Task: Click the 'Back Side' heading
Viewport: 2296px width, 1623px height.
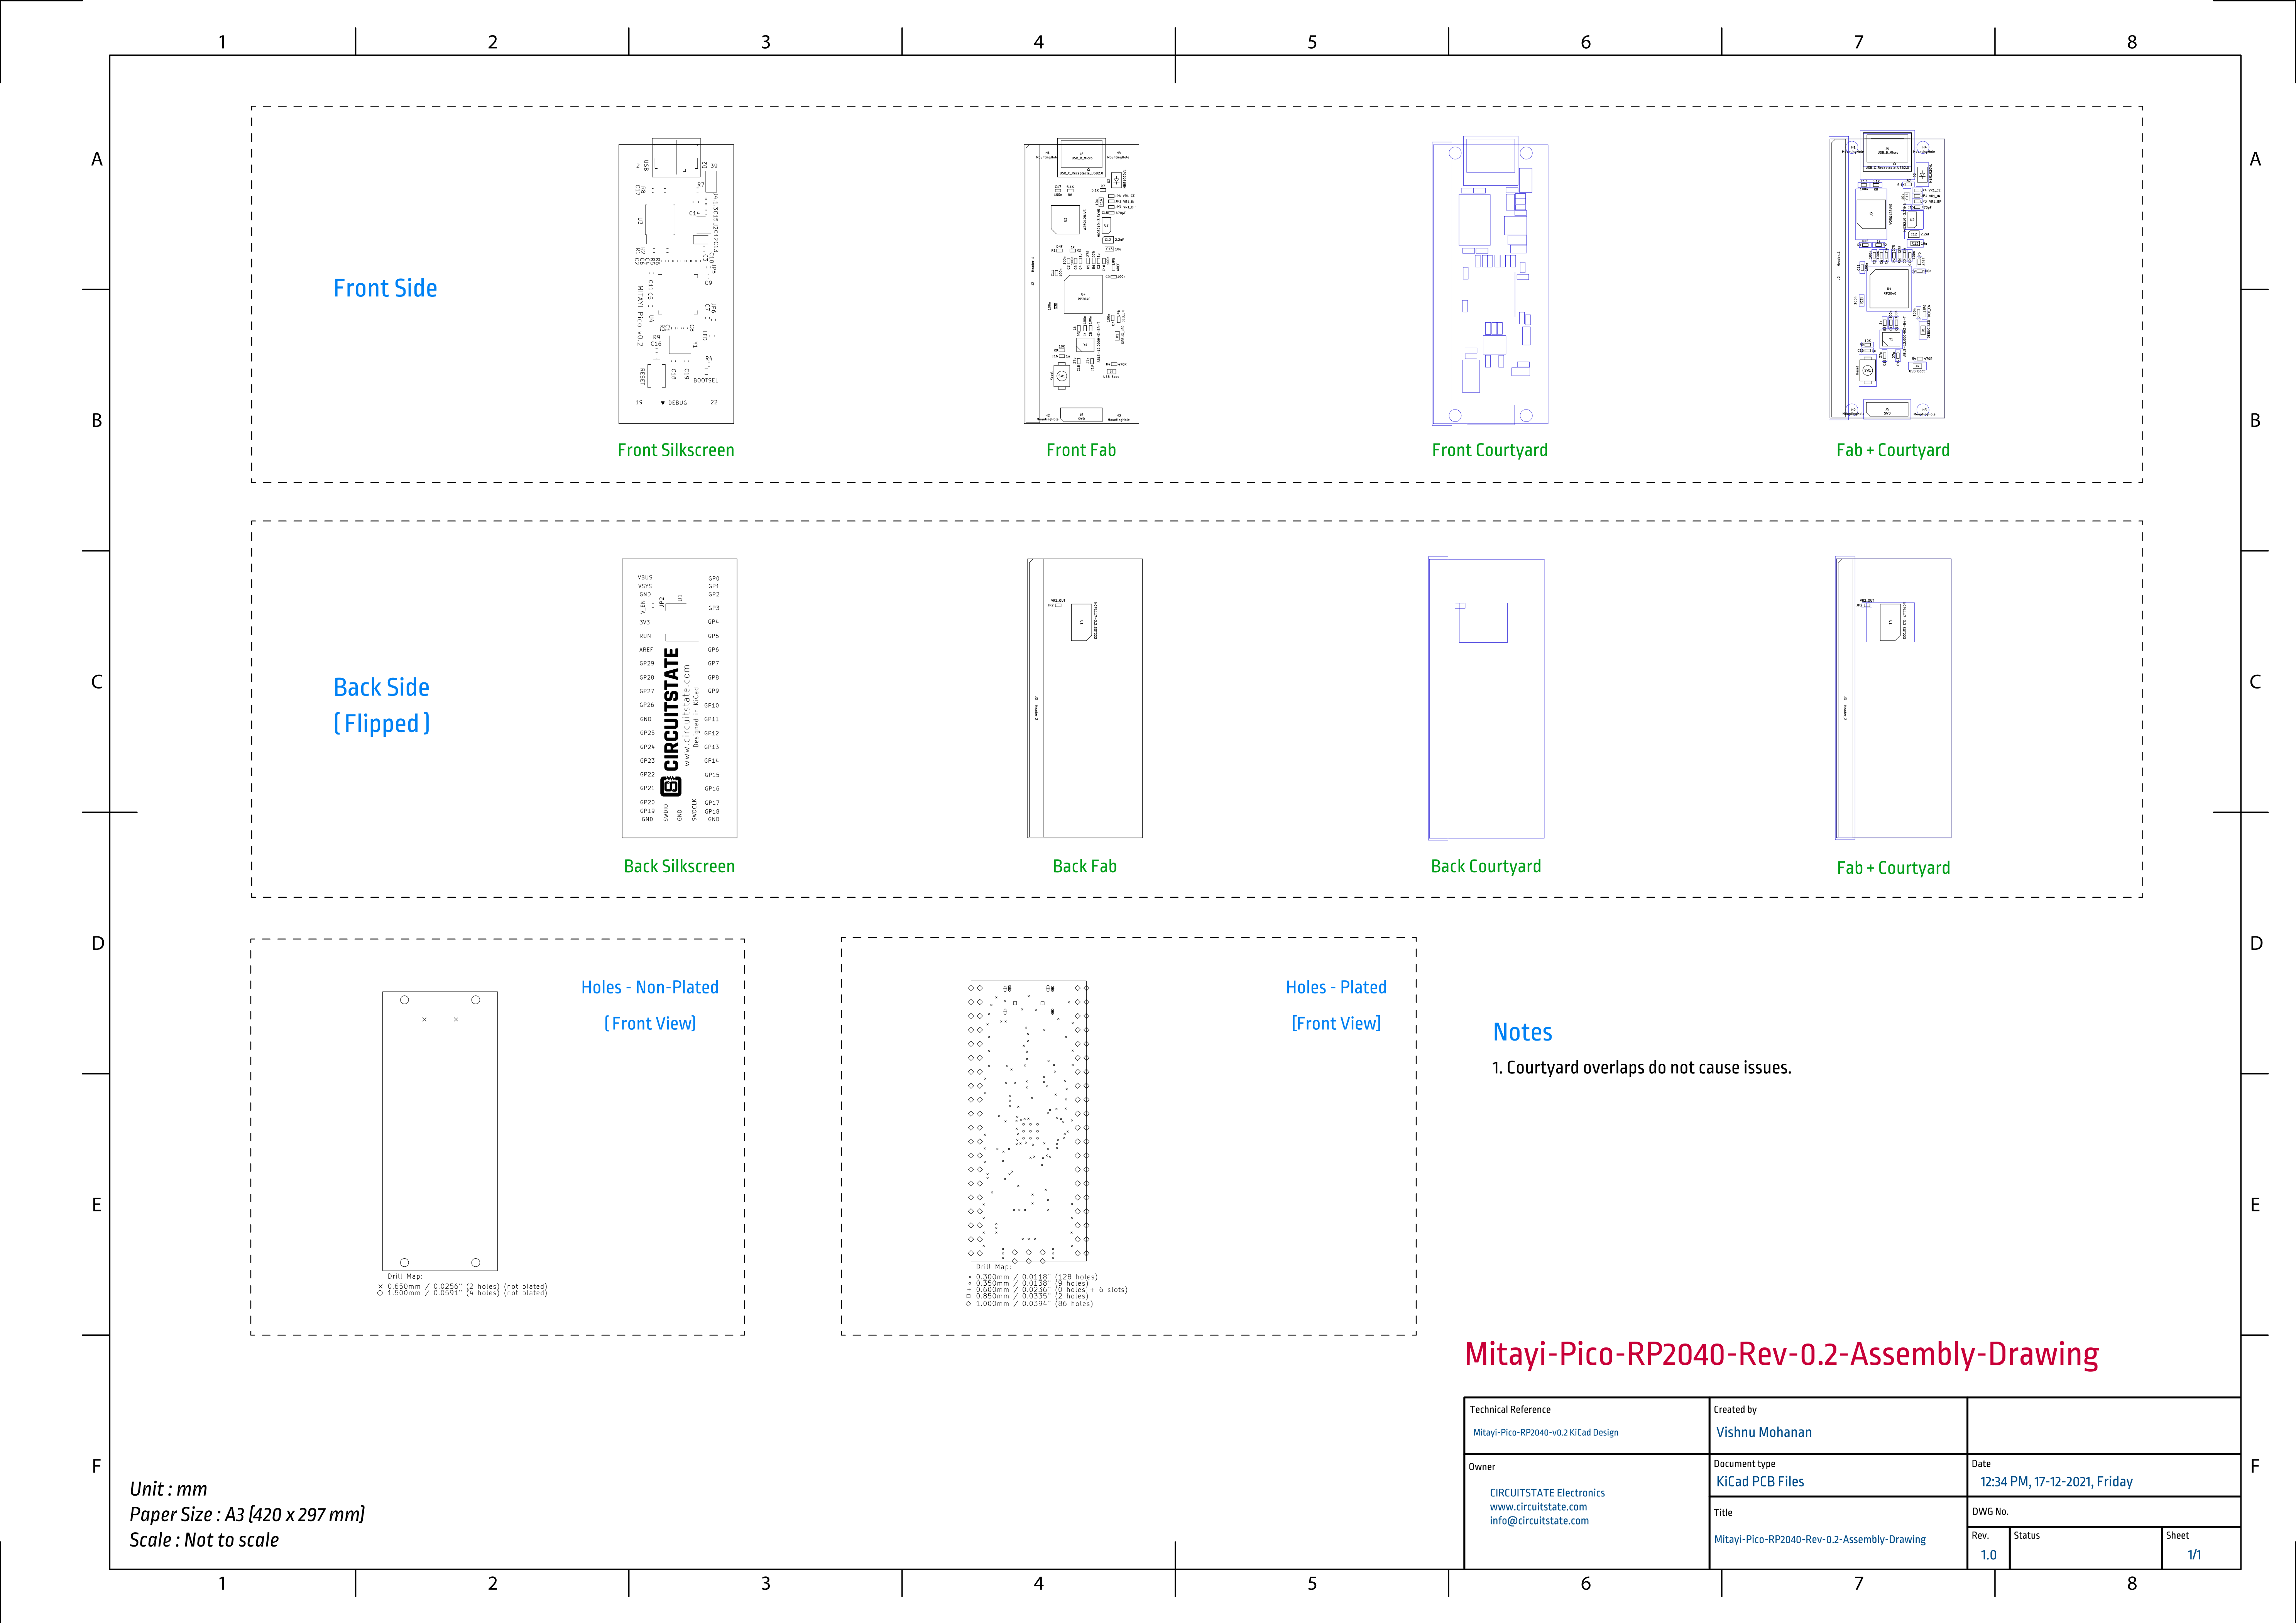Action: click(381, 687)
